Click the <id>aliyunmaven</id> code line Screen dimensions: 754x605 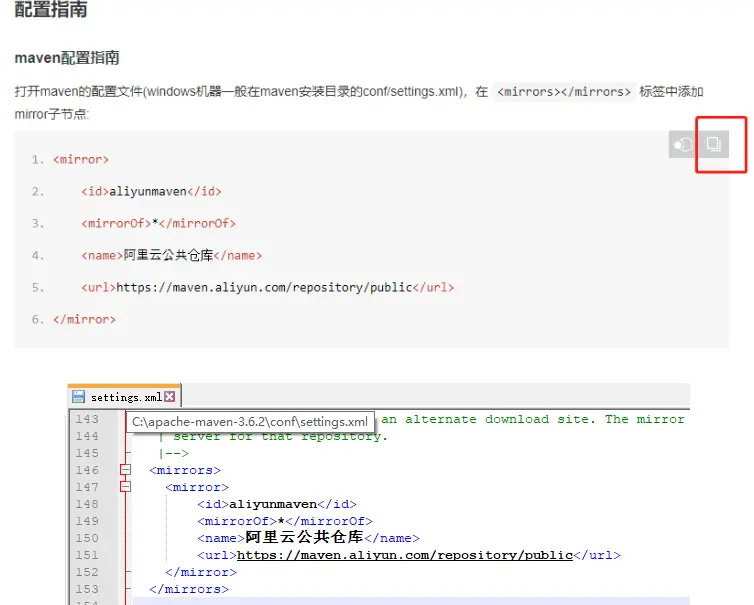151,191
